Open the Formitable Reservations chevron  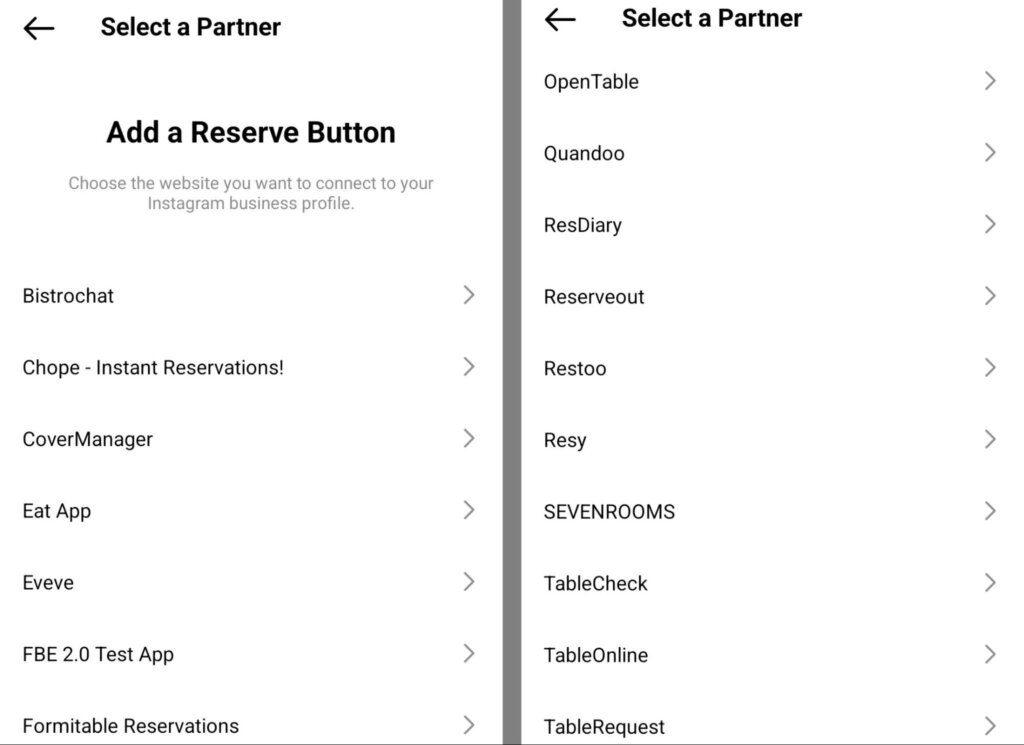coord(468,725)
